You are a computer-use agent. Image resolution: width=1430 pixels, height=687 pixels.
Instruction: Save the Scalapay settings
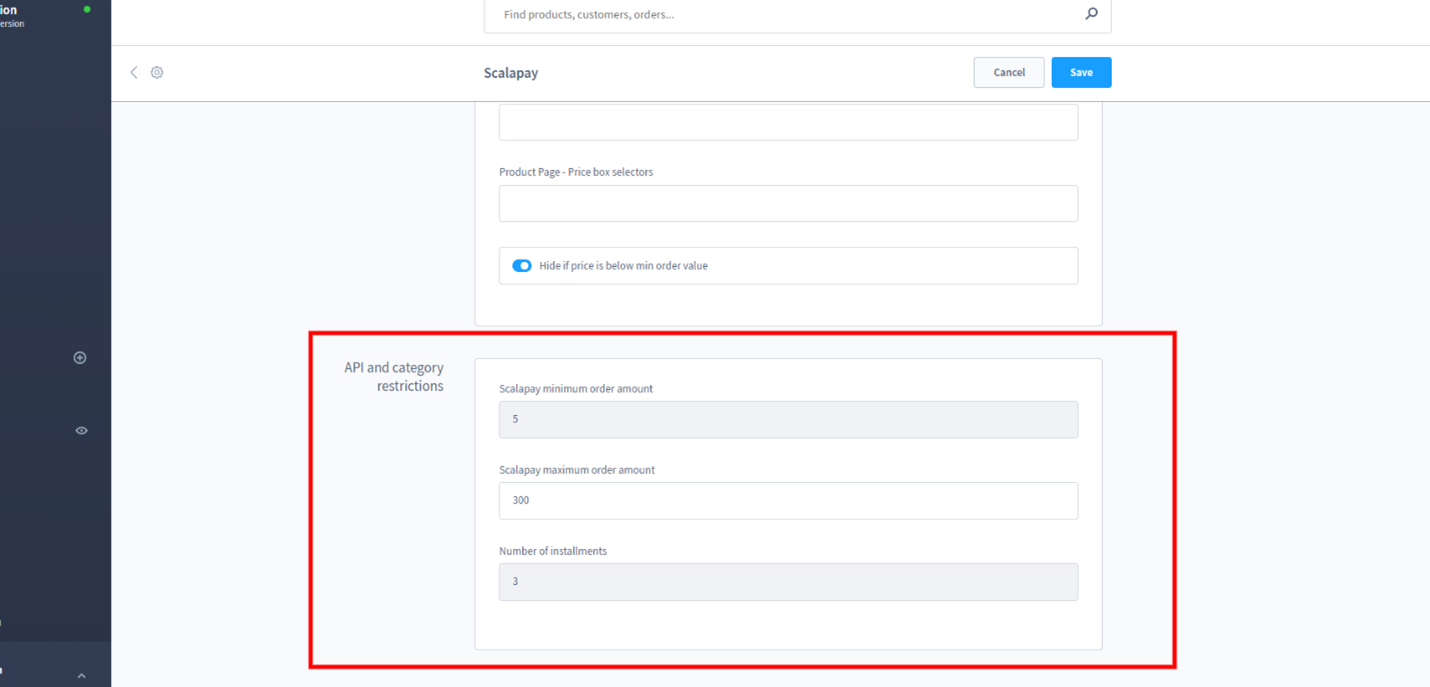1081,72
